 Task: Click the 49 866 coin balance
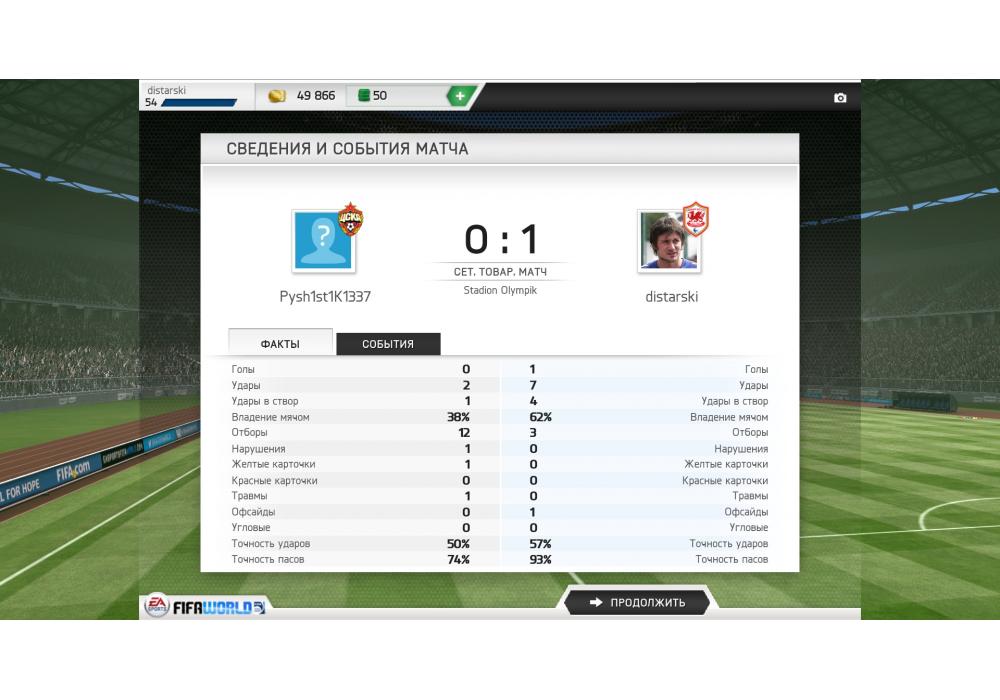coord(315,96)
